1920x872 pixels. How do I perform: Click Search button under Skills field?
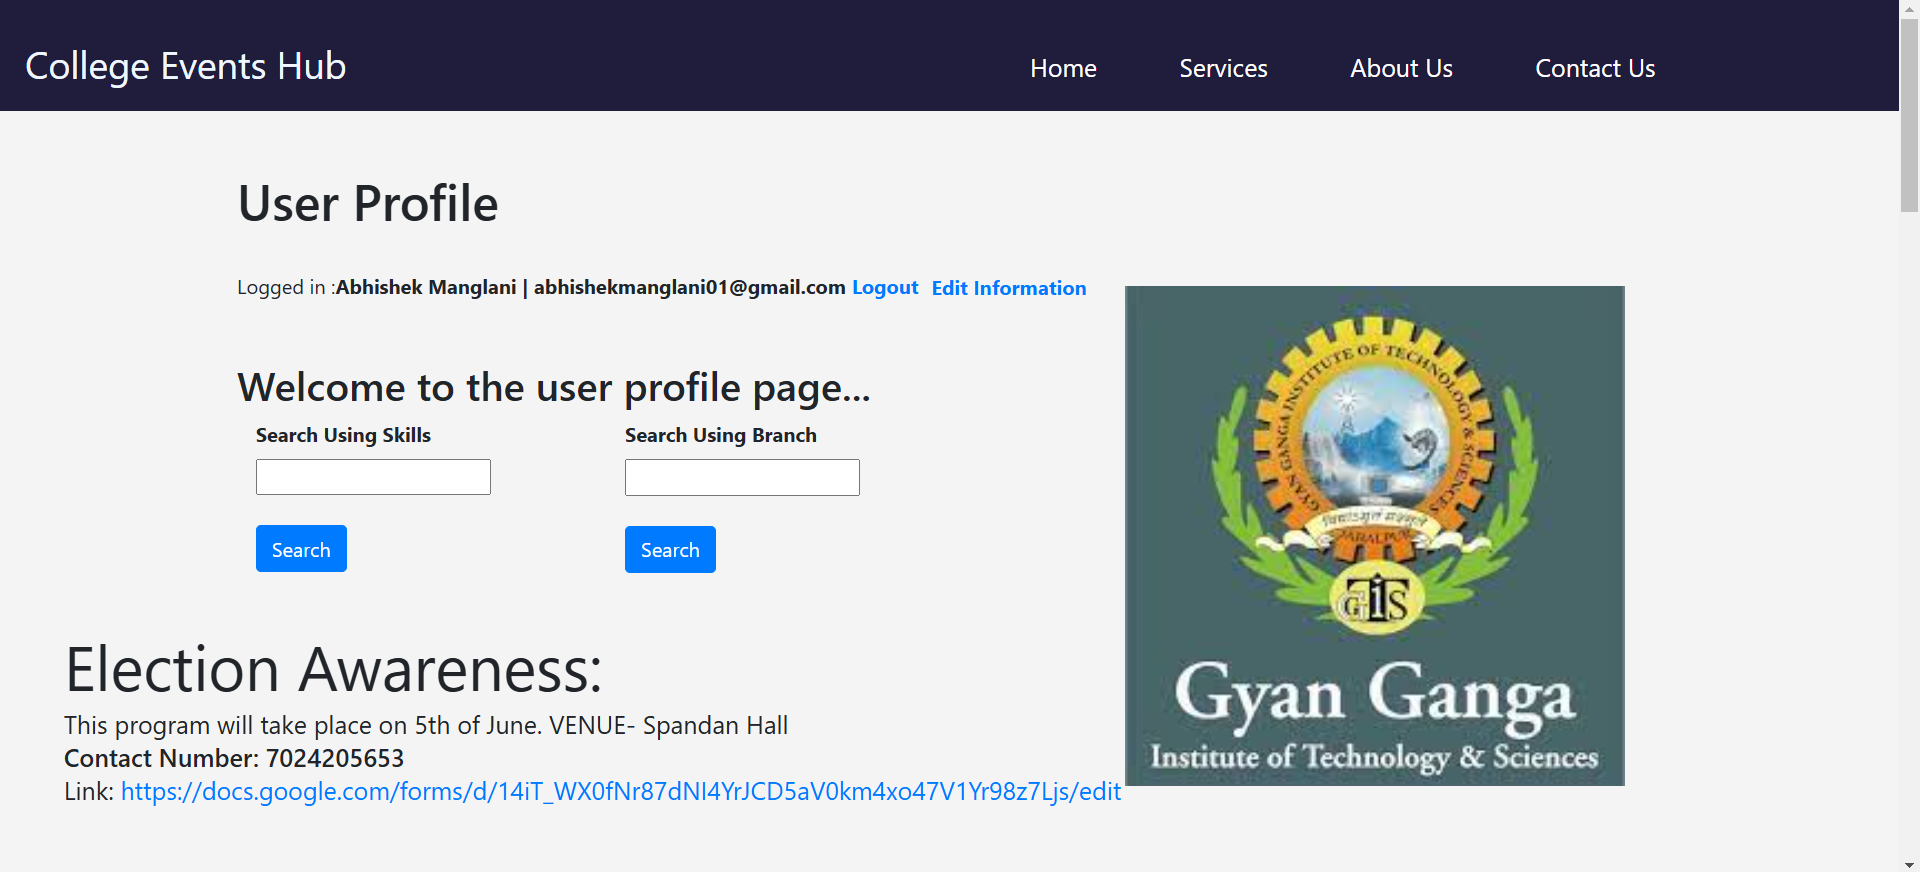(301, 549)
